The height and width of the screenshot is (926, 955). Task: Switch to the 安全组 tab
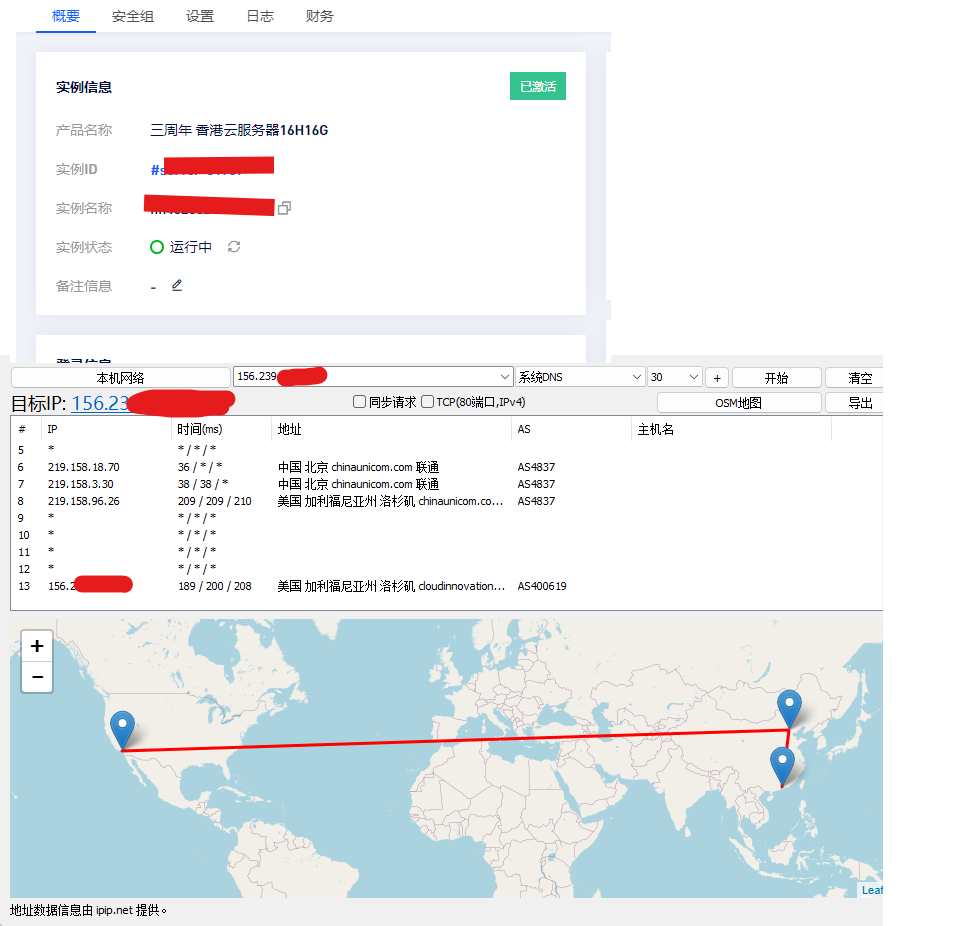click(133, 17)
